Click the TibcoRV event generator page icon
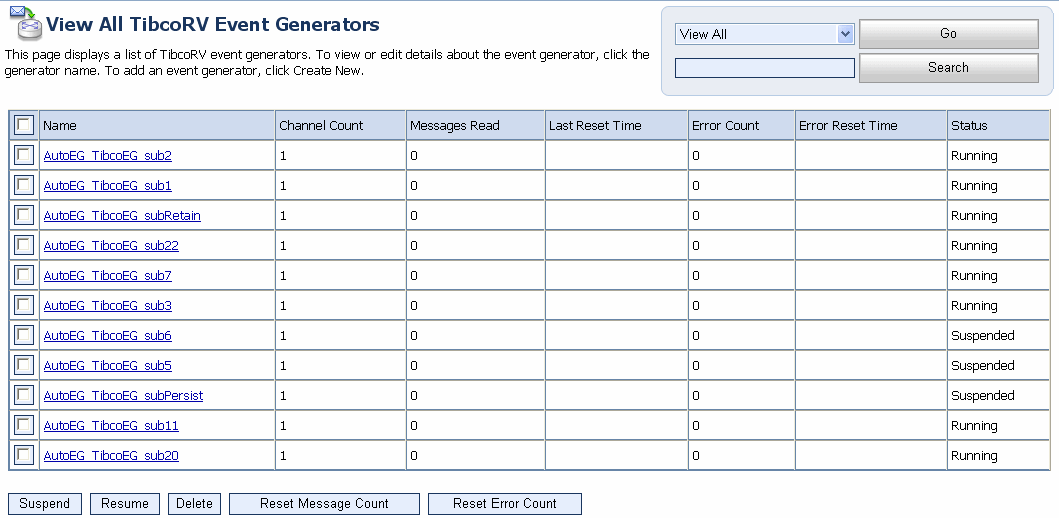The image size is (1059, 518). pos(24,22)
